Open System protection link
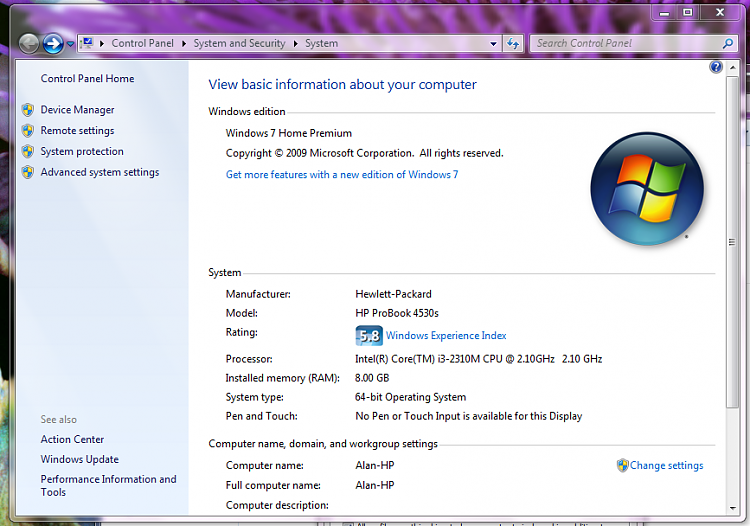Screen dimensions: 750x526 coord(82,151)
